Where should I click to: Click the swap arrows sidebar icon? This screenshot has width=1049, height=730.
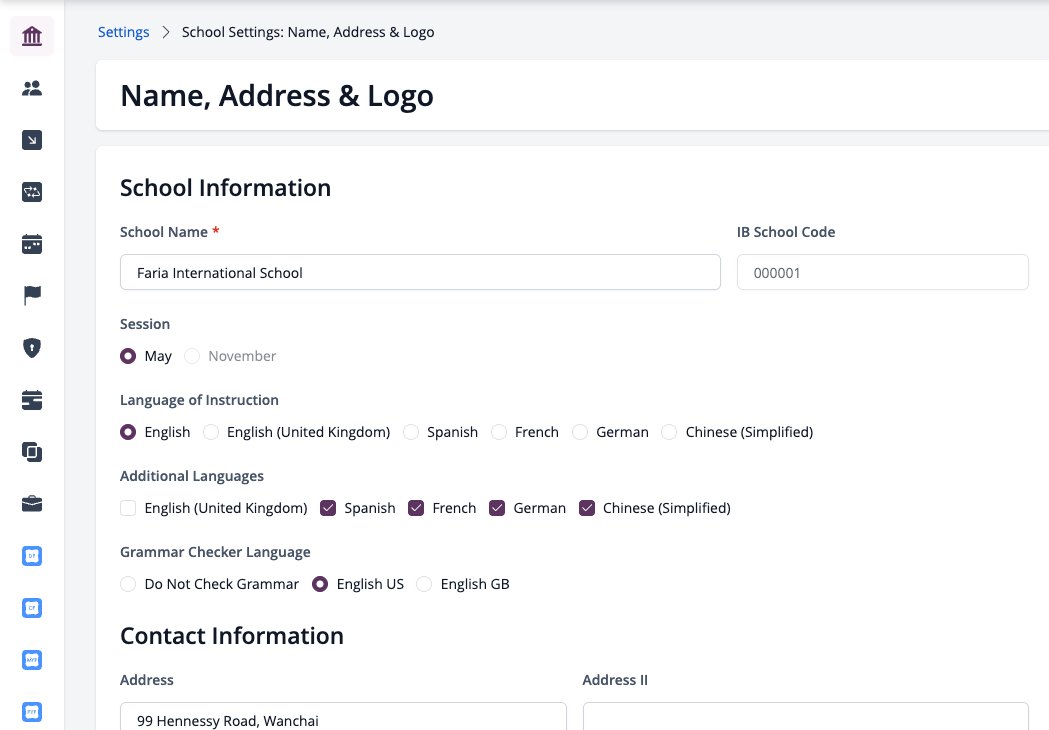32,192
